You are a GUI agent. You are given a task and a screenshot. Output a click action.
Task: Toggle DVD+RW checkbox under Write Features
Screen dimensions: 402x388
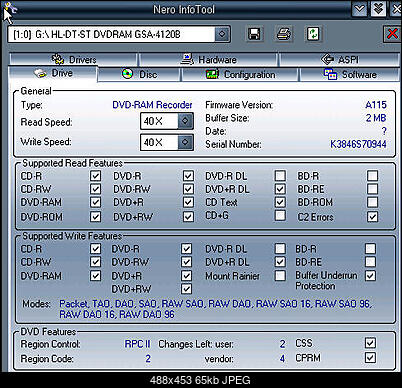186,289
